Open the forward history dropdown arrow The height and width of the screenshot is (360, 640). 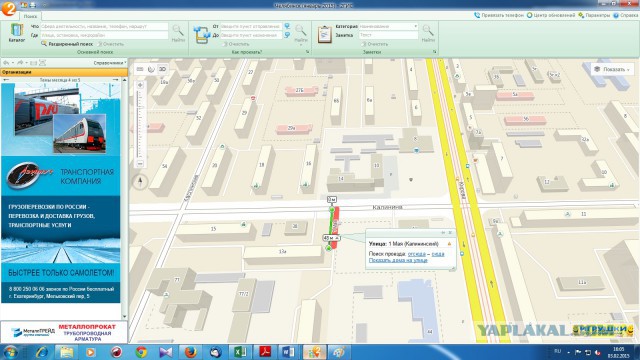tap(27, 63)
